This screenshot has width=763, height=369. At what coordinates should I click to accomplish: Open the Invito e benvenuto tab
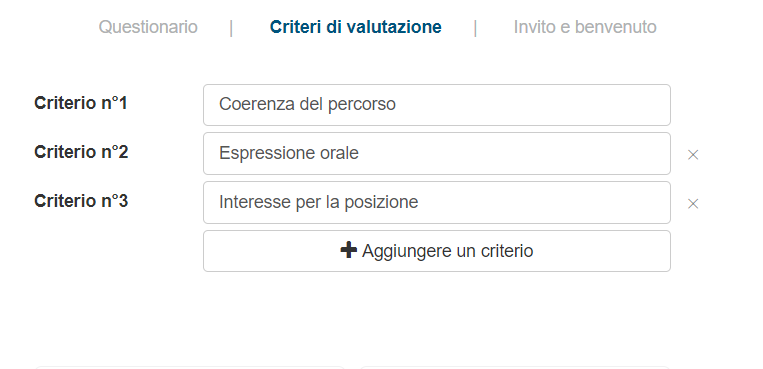(x=585, y=27)
